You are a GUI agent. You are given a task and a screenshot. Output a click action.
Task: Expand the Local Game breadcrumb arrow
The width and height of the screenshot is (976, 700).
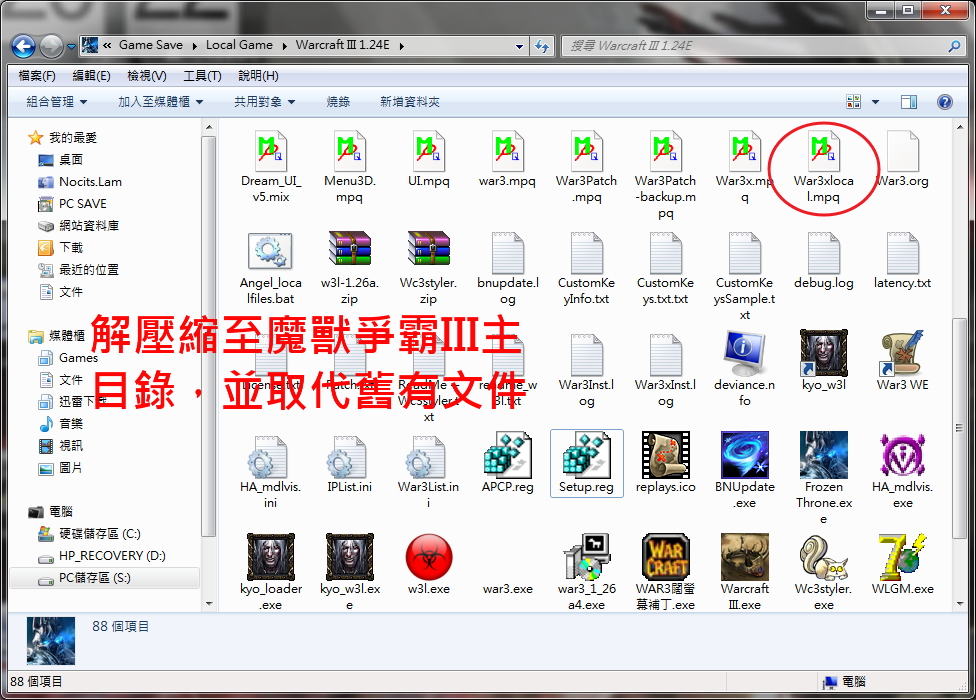pos(283,46)
